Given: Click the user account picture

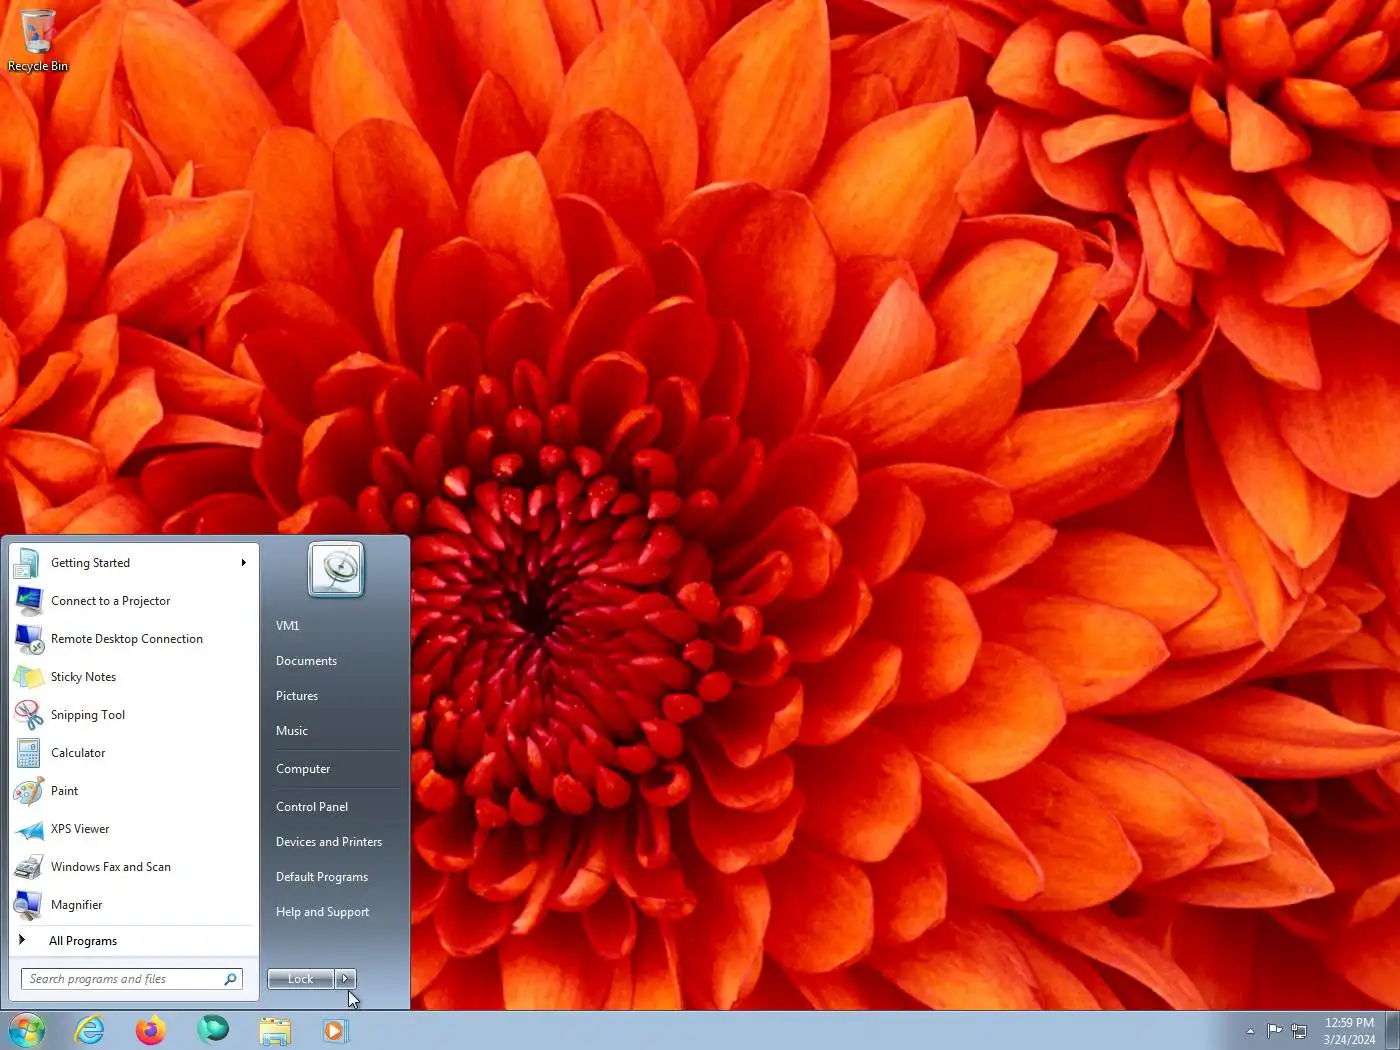Looking at the screenshot, I should [336, 570].
